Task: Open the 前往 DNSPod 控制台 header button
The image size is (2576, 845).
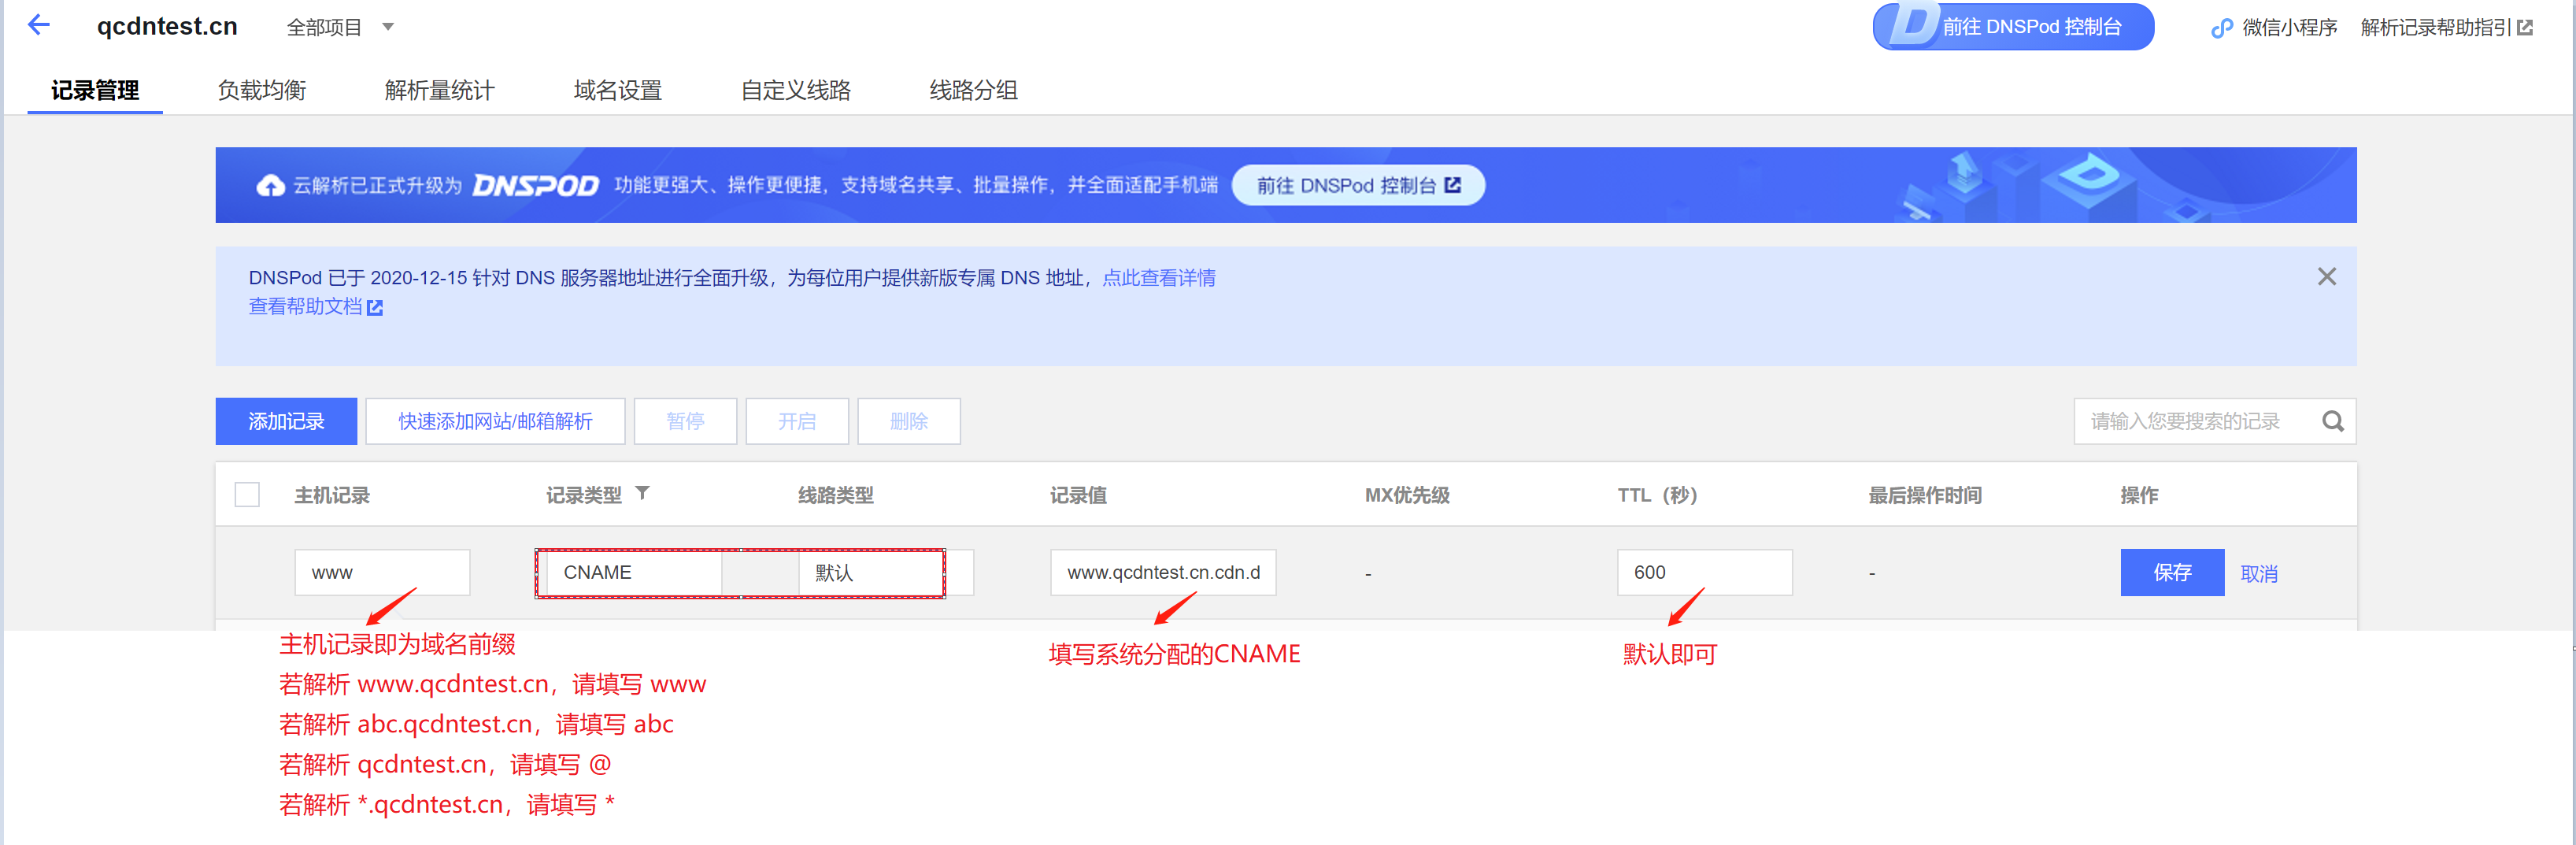Action: pyautogui.click(x=2012, y=27)
